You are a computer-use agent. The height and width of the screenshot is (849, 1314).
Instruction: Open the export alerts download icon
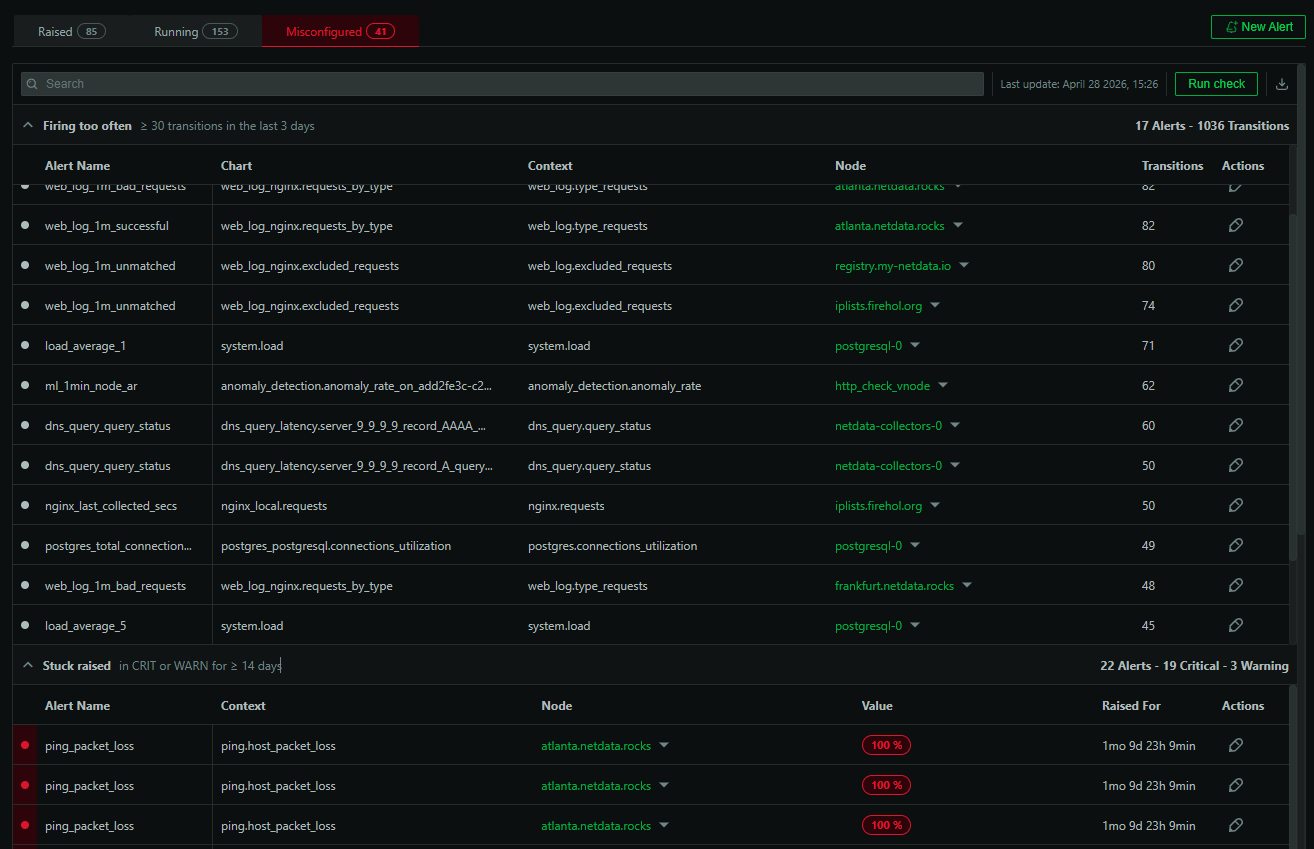(x=1281, y=84)
